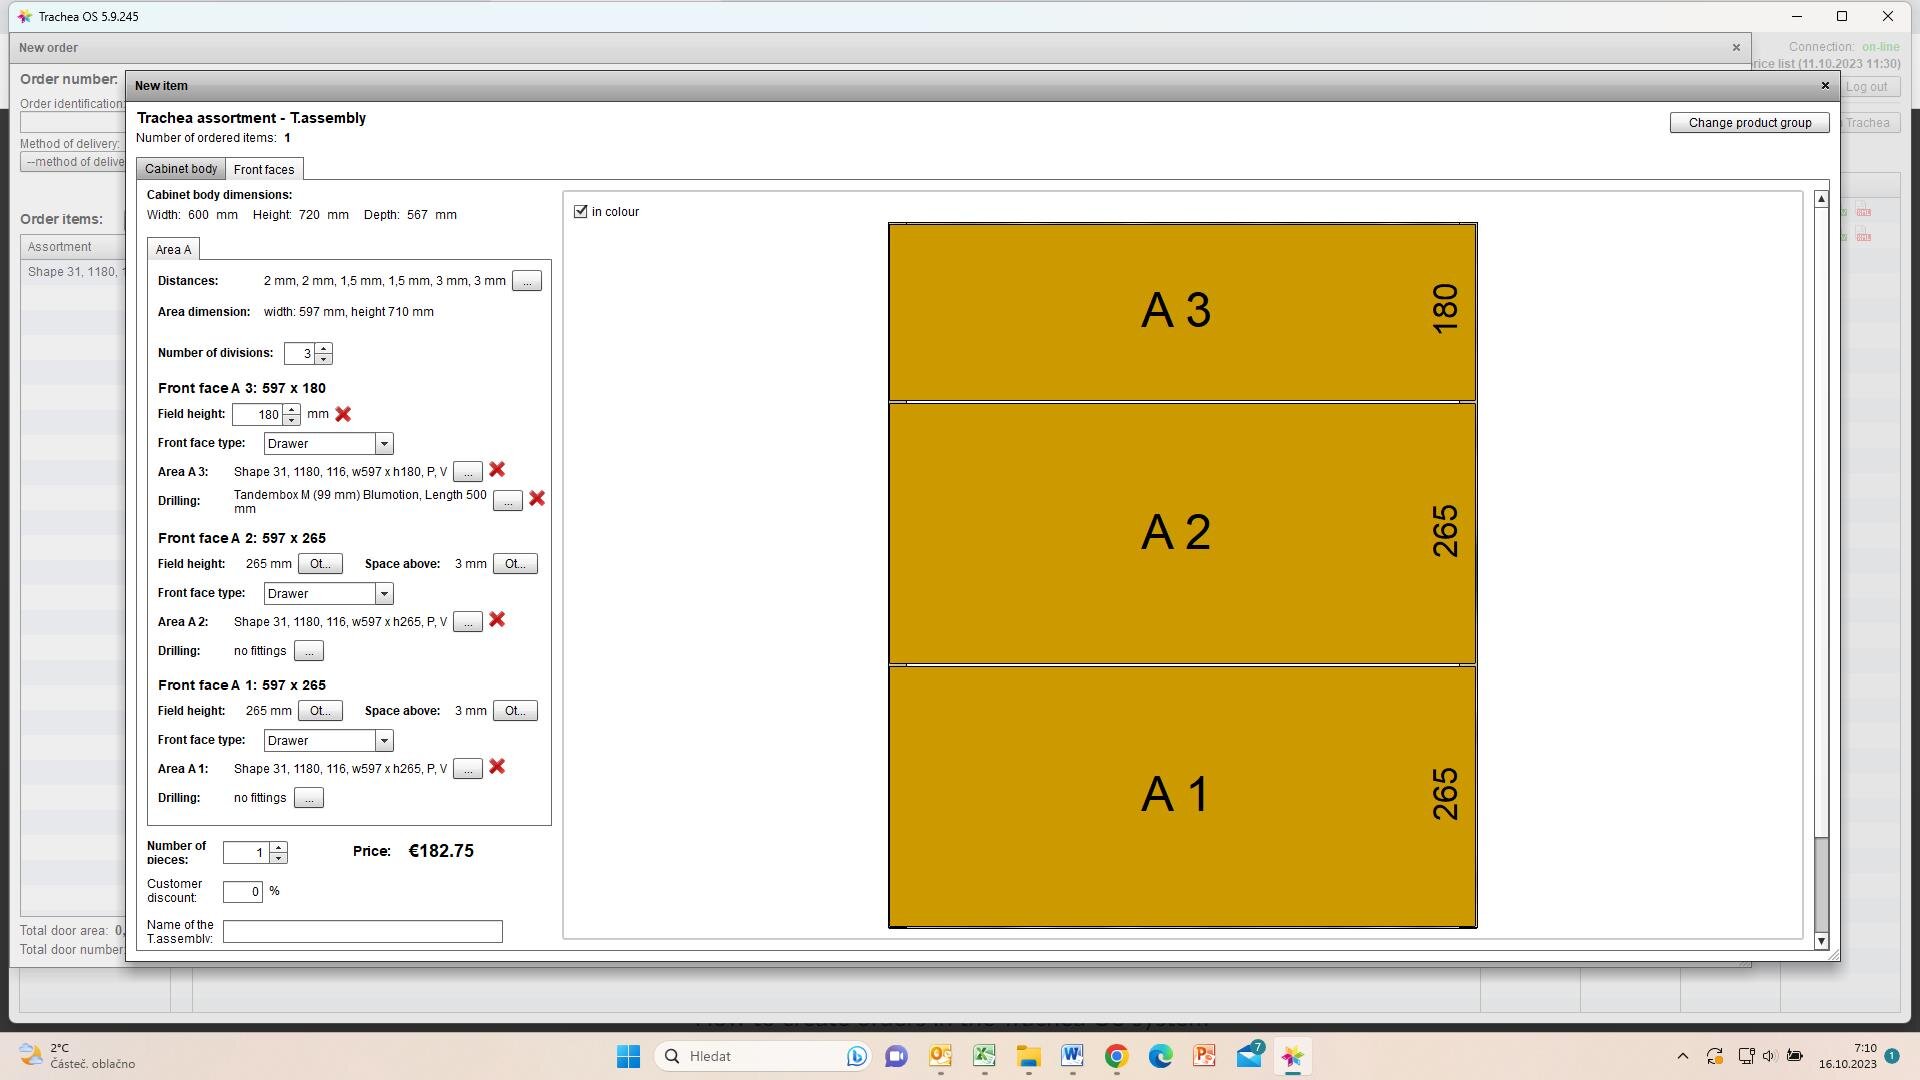Decrease the Number of pieces
The image size is (1920, 1080).
[279, 857]
